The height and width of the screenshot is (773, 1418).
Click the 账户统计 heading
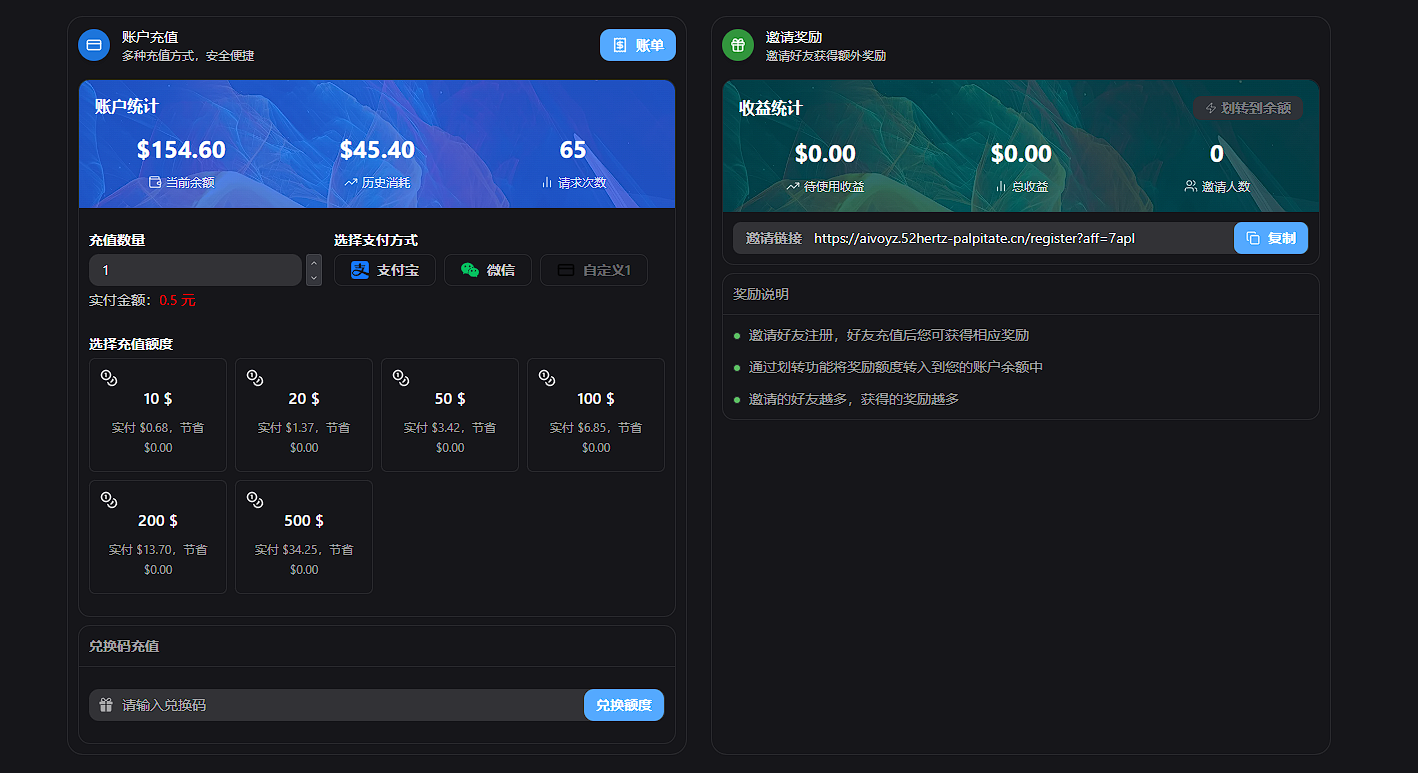(127, 106)
